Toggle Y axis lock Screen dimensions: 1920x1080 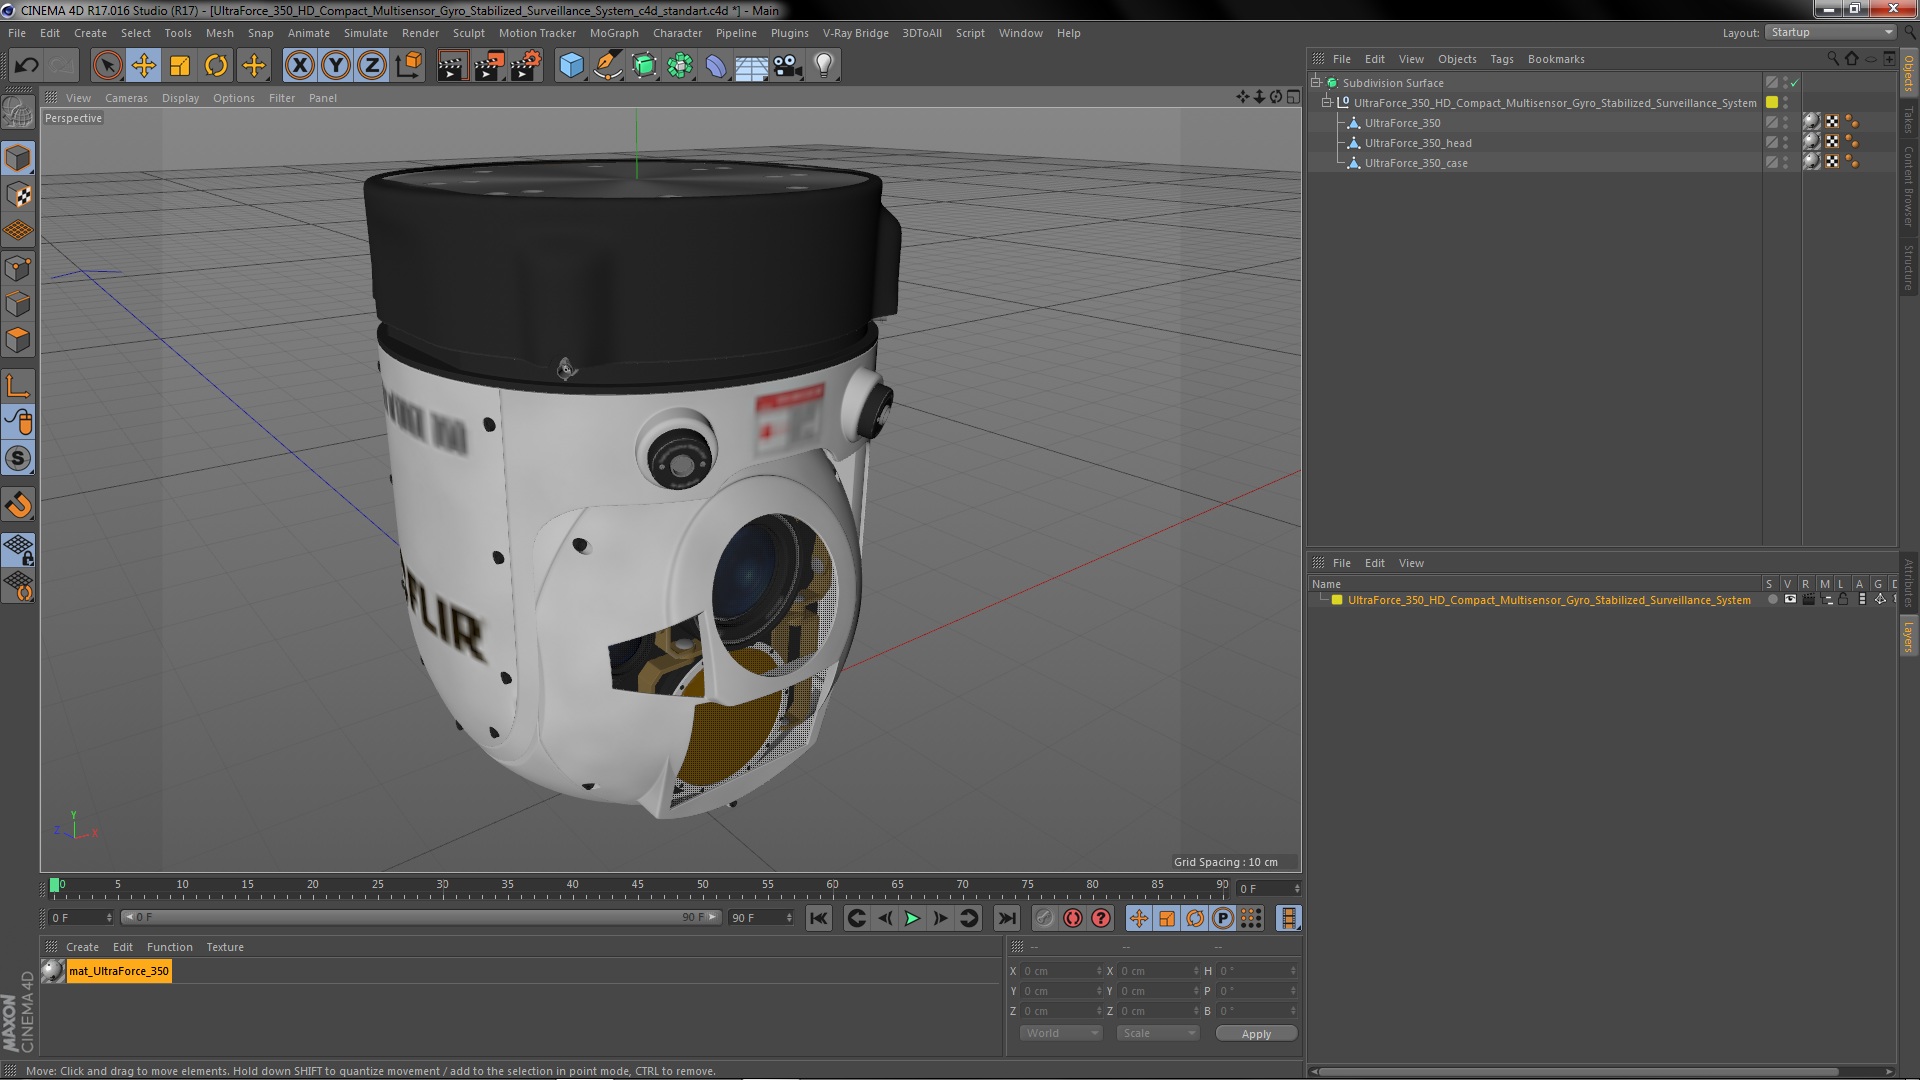pyautogui.click(x=336, y=66)
